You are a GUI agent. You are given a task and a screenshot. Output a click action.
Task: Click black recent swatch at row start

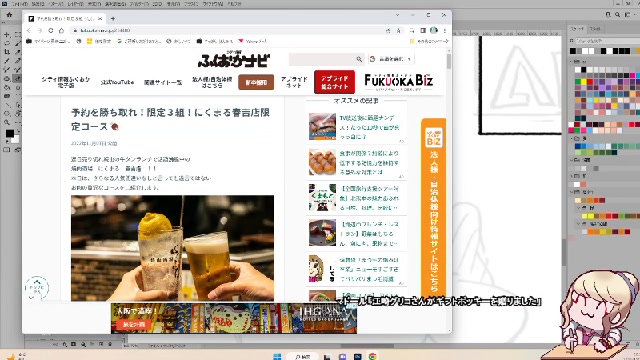coord(573,51)
